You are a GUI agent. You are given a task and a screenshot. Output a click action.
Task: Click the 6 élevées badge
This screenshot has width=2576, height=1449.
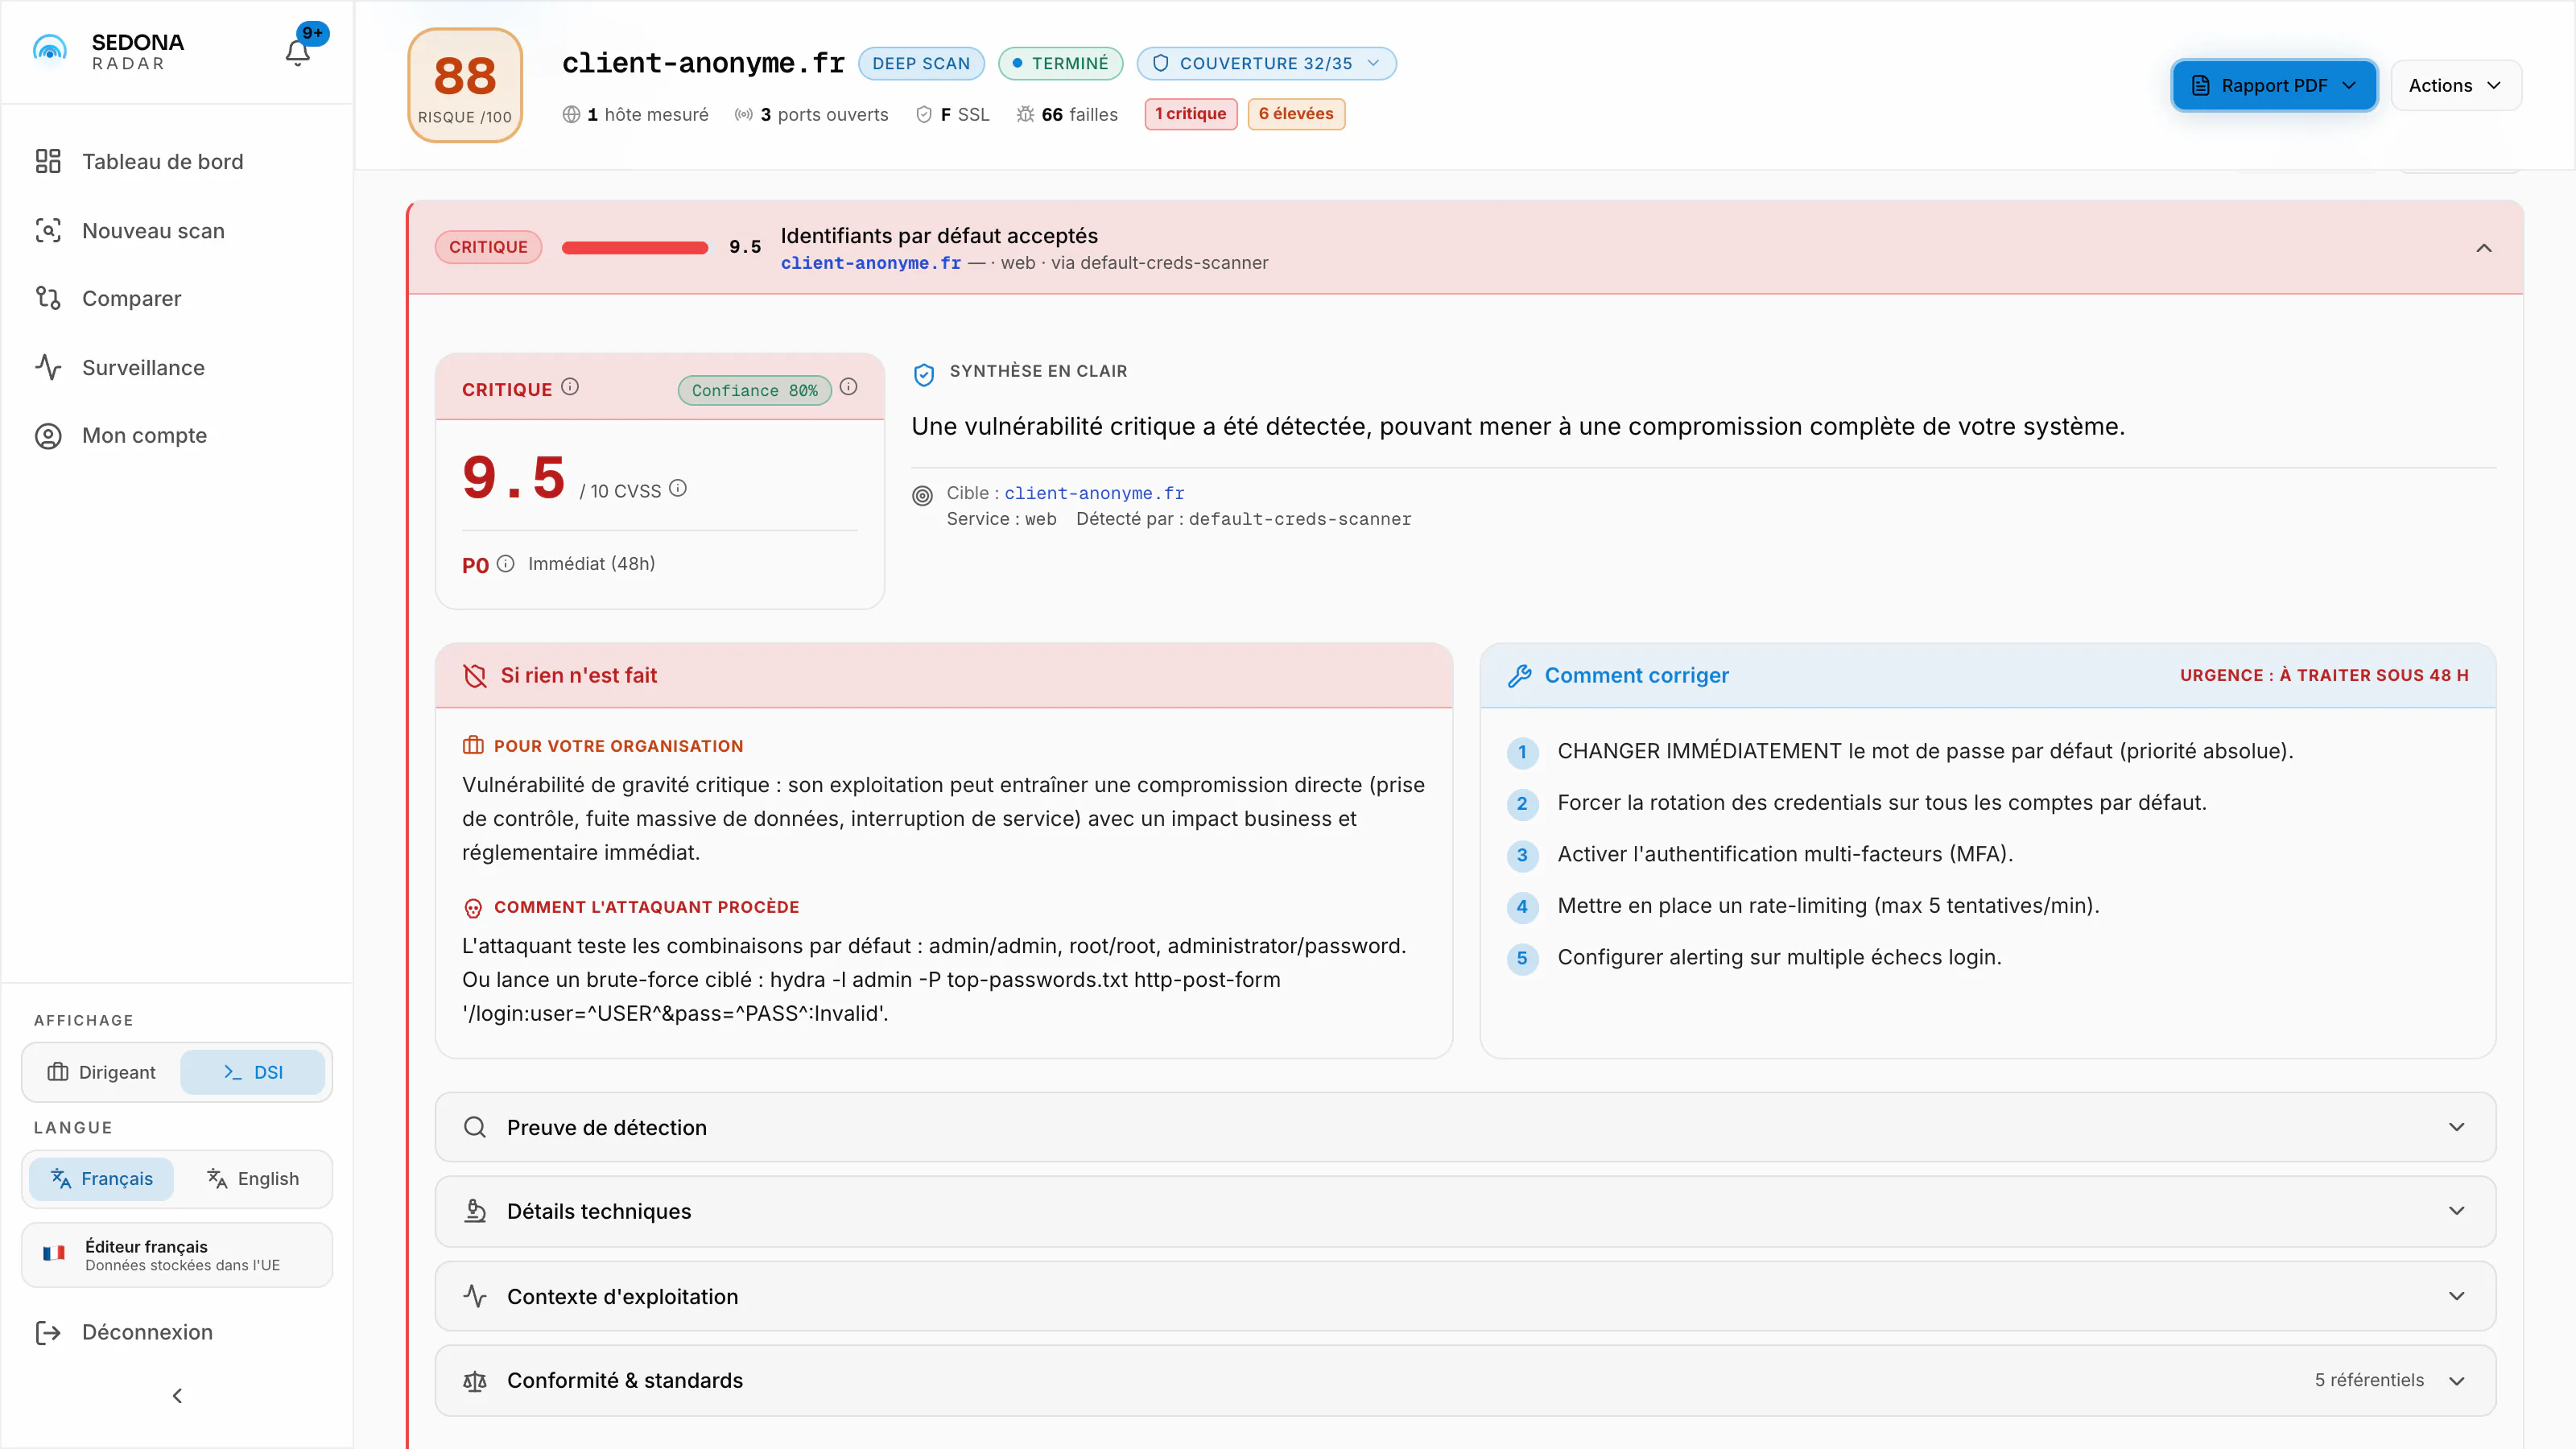(x=1296, y=114)
